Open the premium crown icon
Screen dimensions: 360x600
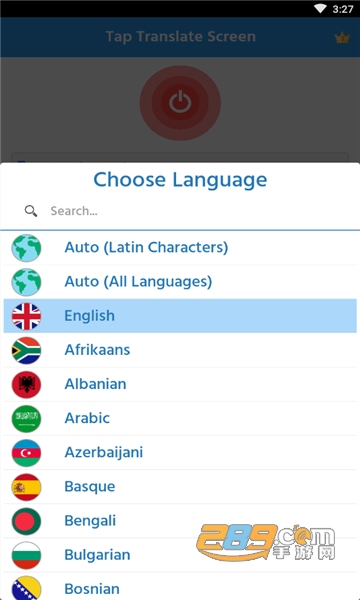[x=342, y=38]
